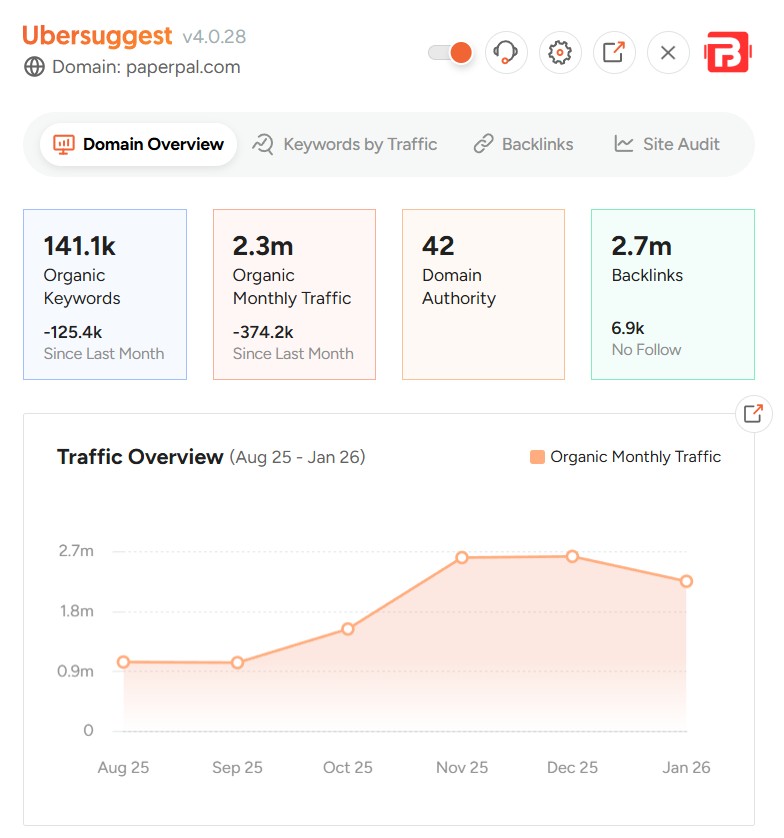Click the Organic Monthly Traffic legend swatch
This screenshot has height=838, width=784.
pyautogui.click(x=537, y=457)
